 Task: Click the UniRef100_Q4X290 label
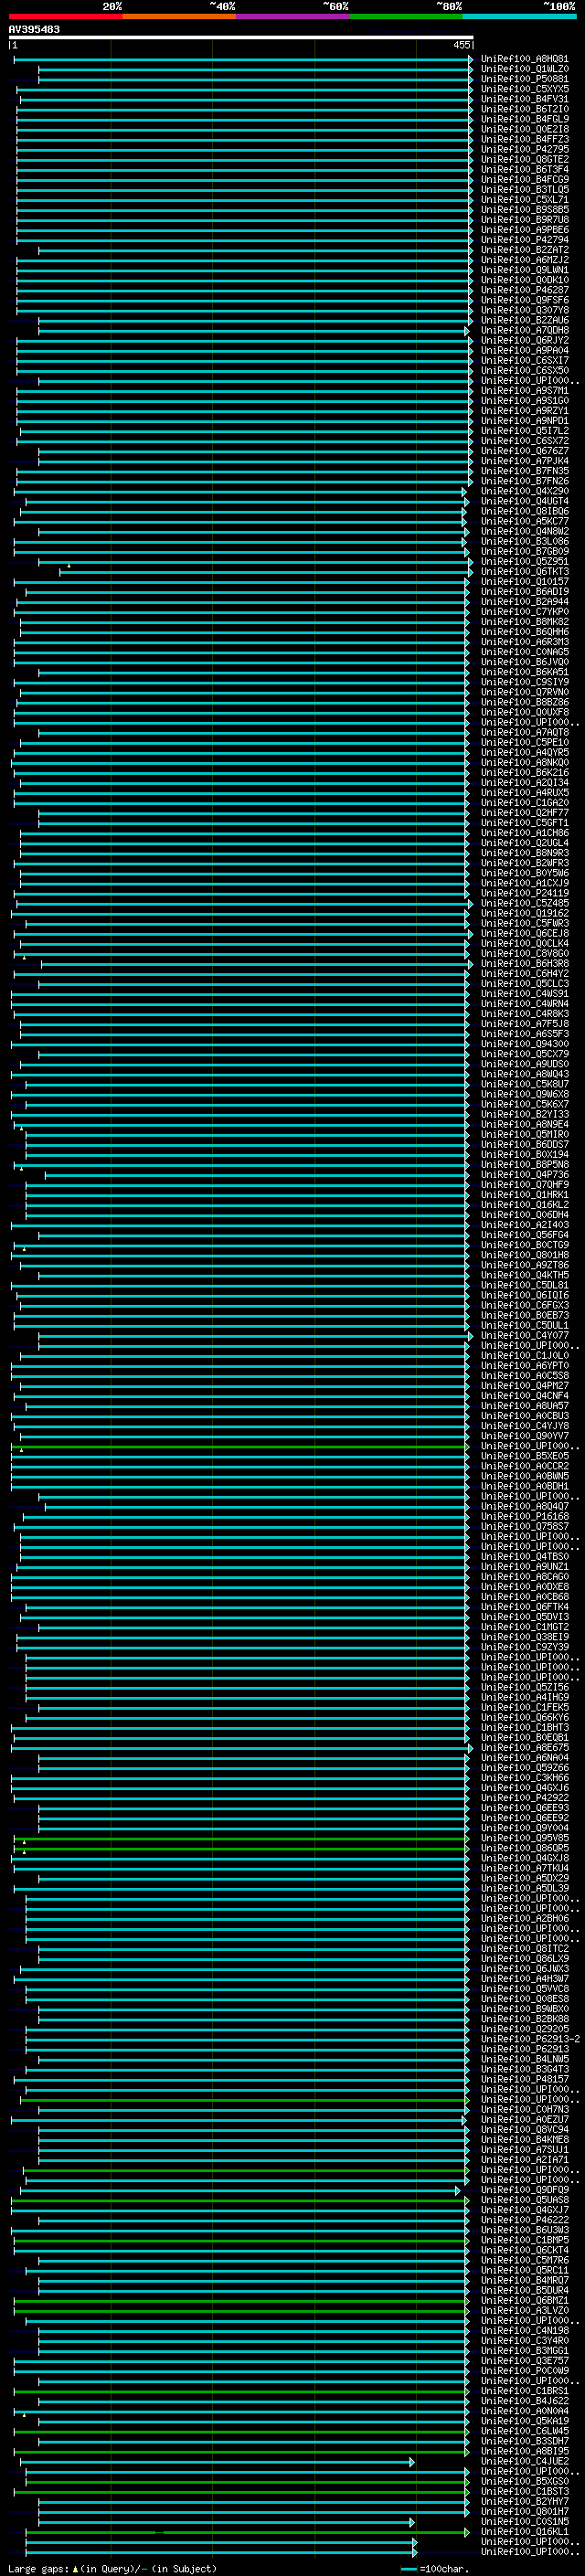(x=525, y=491)
